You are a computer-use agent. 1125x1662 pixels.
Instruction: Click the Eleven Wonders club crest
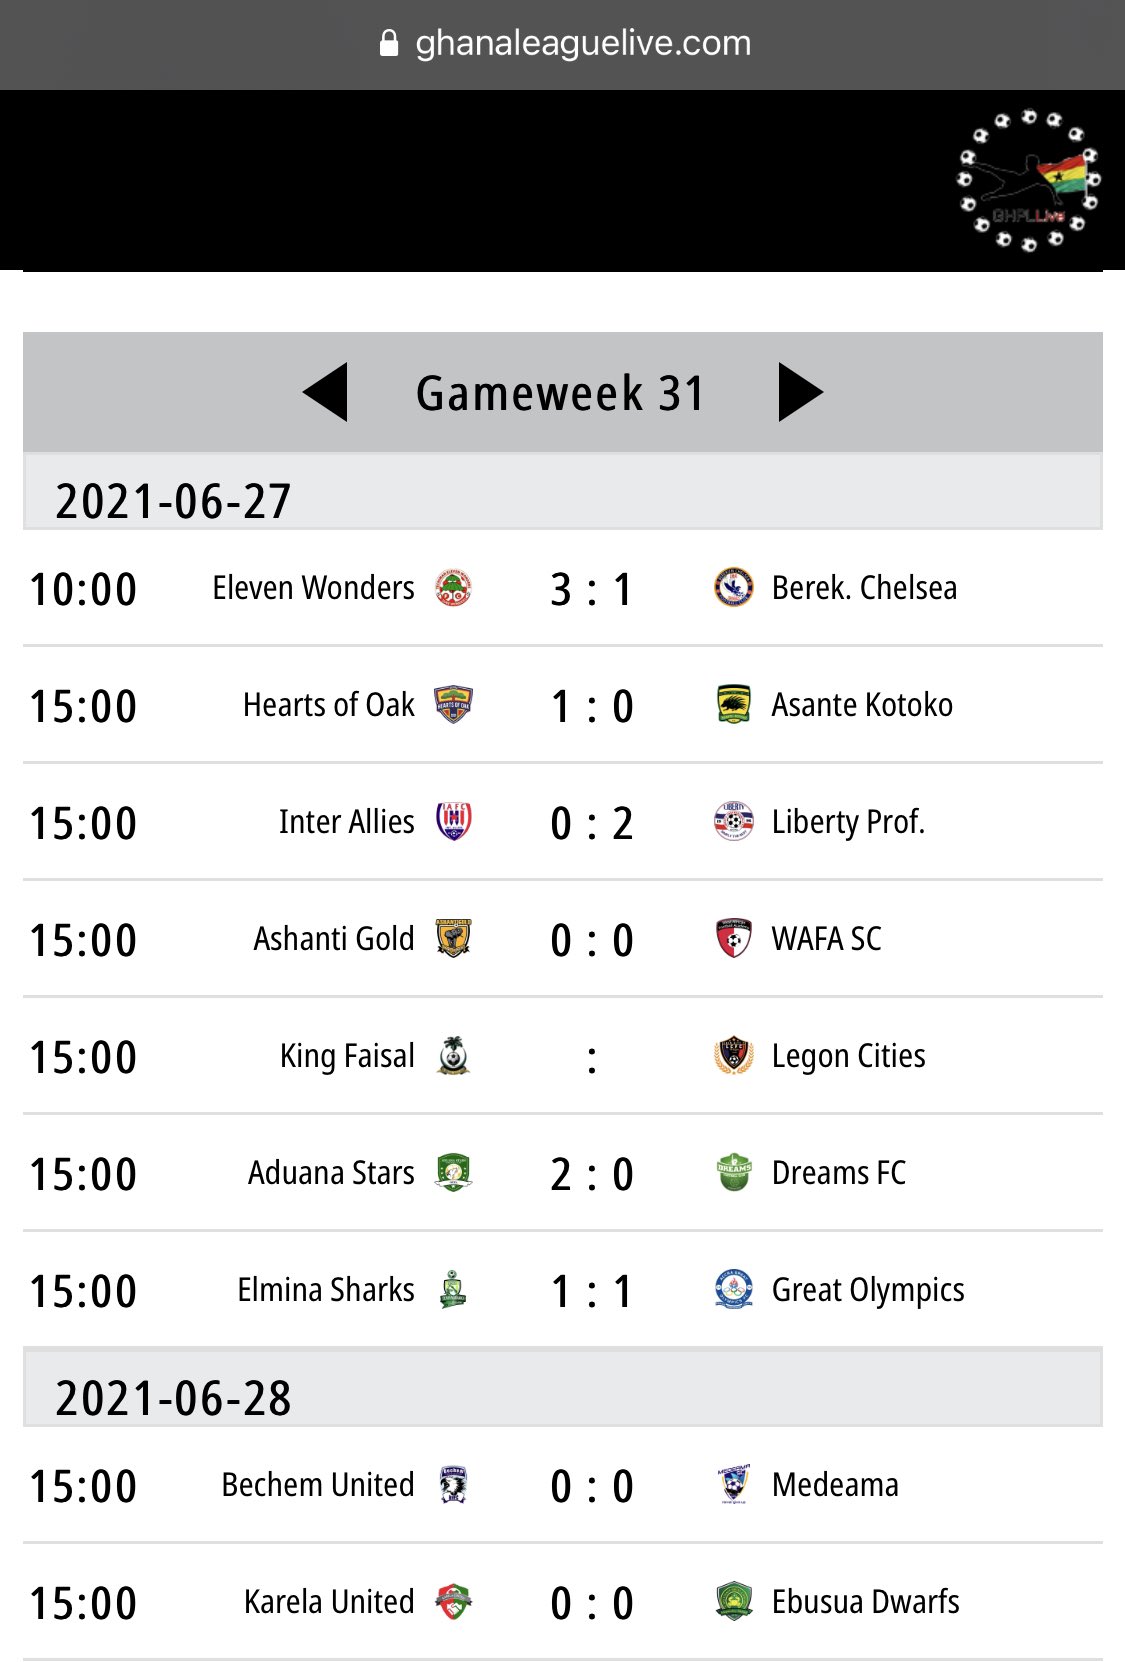tap(453, 588)
